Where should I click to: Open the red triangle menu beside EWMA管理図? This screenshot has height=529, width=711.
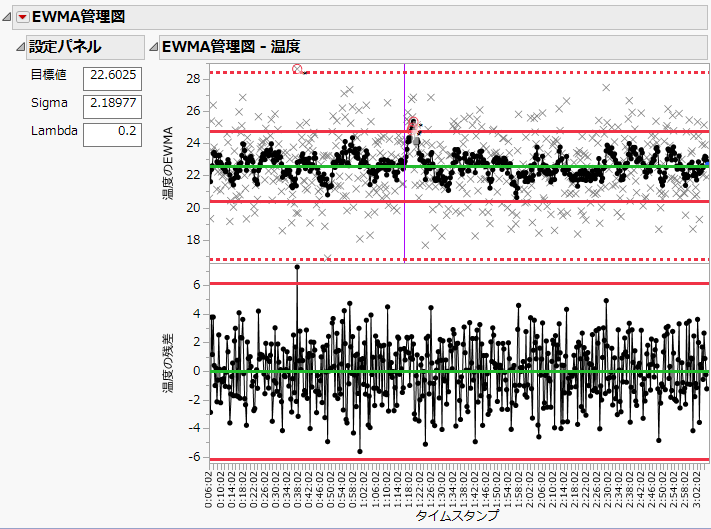click(23, 17)
